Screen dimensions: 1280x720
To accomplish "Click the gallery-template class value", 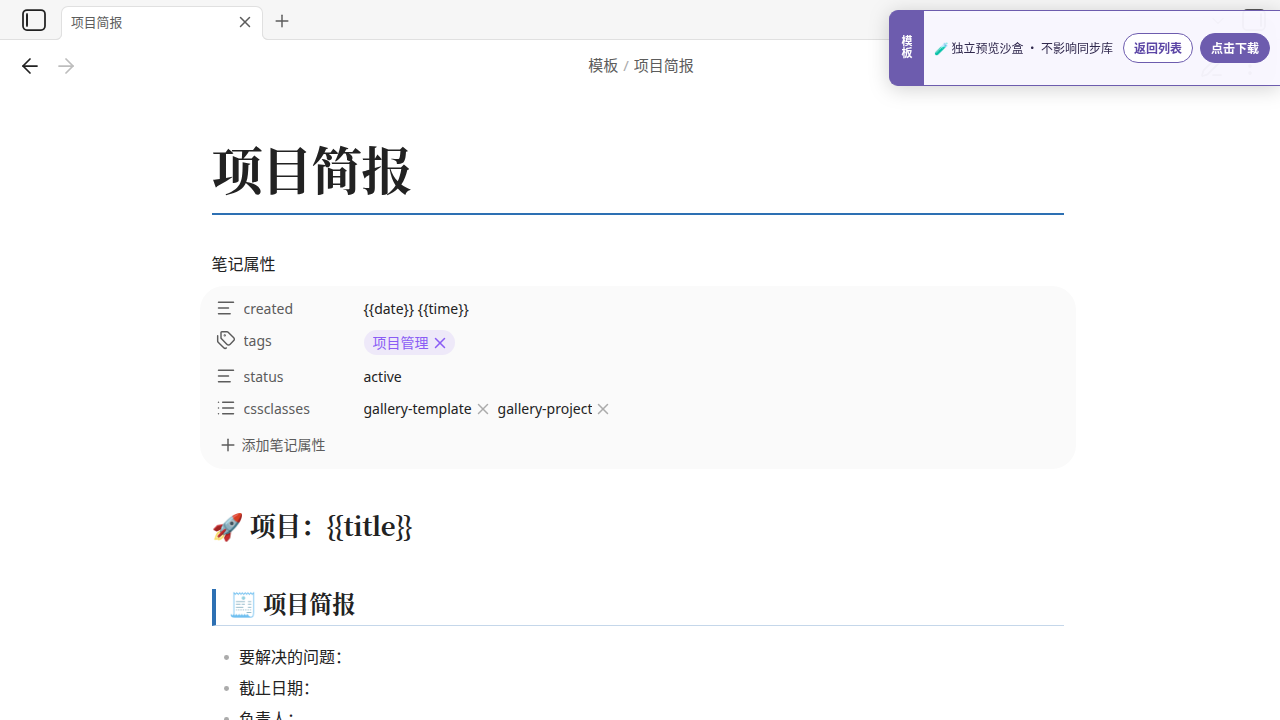I will point(417,408).
